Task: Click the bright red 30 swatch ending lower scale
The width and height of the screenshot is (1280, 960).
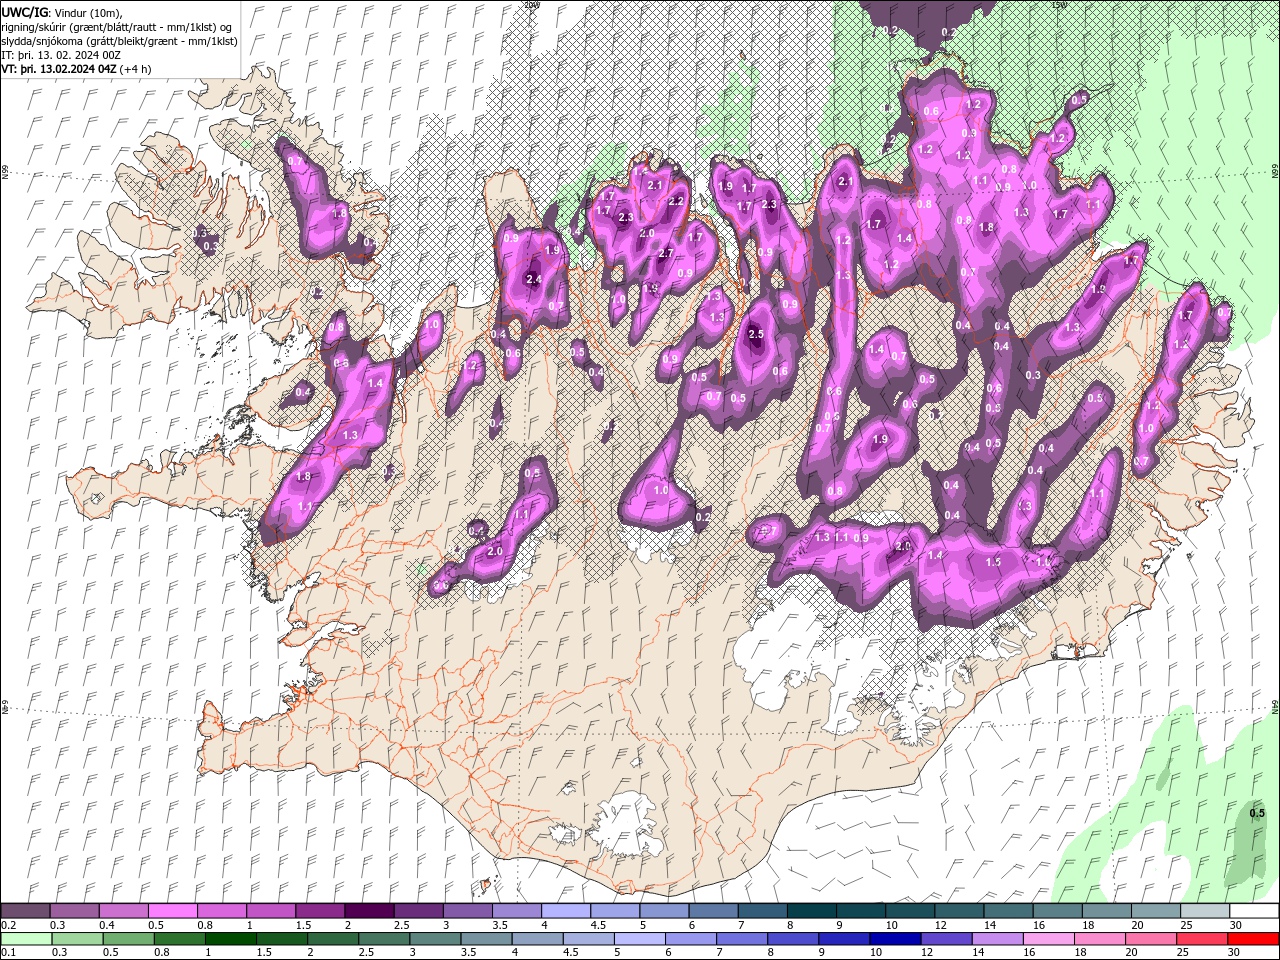Action: (x=1253, y=939)
